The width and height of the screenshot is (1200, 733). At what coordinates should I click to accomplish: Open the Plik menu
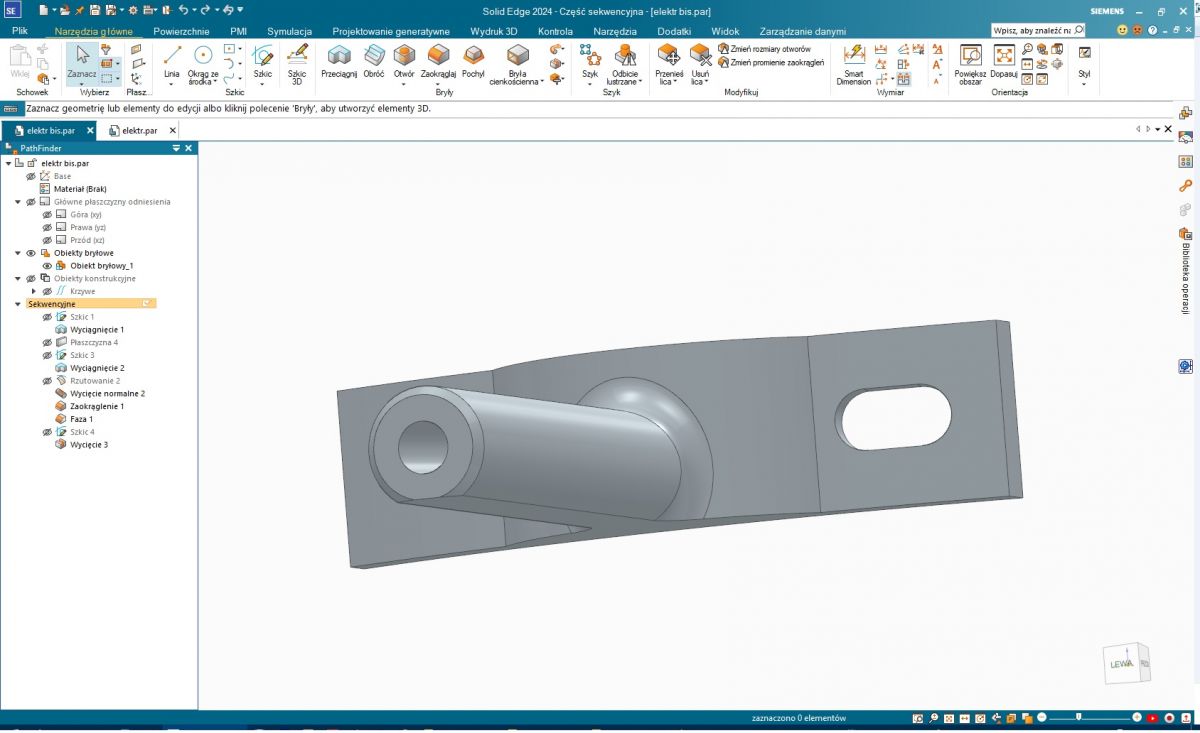coord(19,31)
